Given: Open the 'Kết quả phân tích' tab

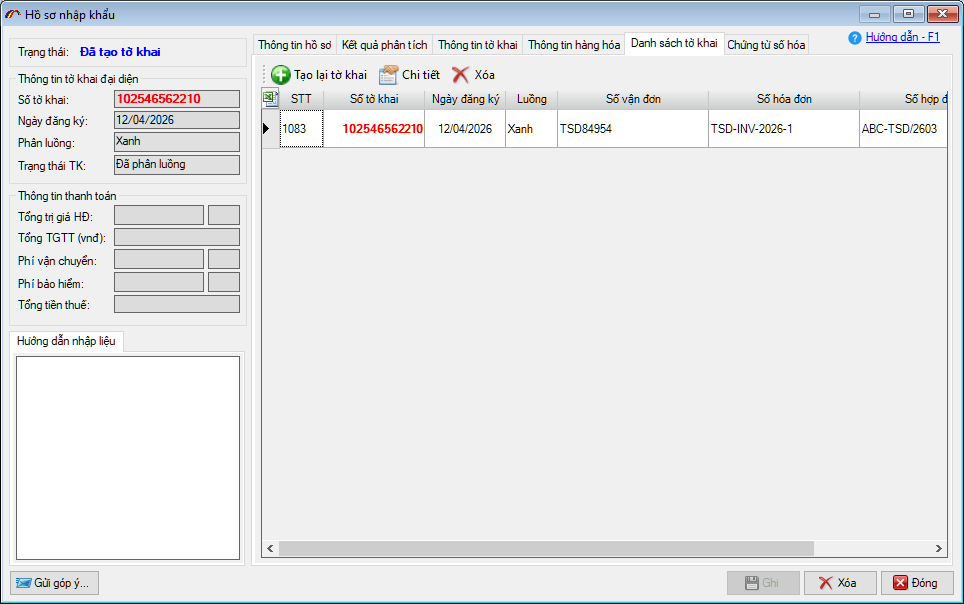Looking at the screenshot, I should 384,45.
